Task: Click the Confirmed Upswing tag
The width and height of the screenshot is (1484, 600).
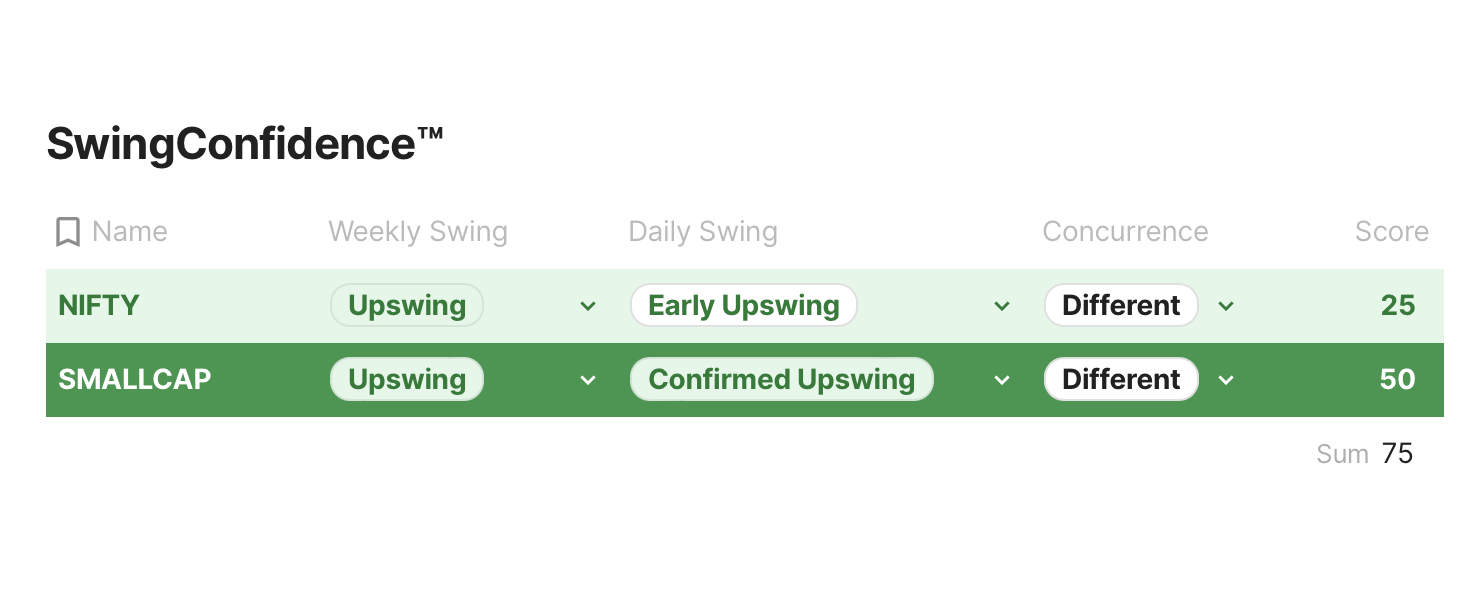Action: pyautogui.click(x=781, y=379)
